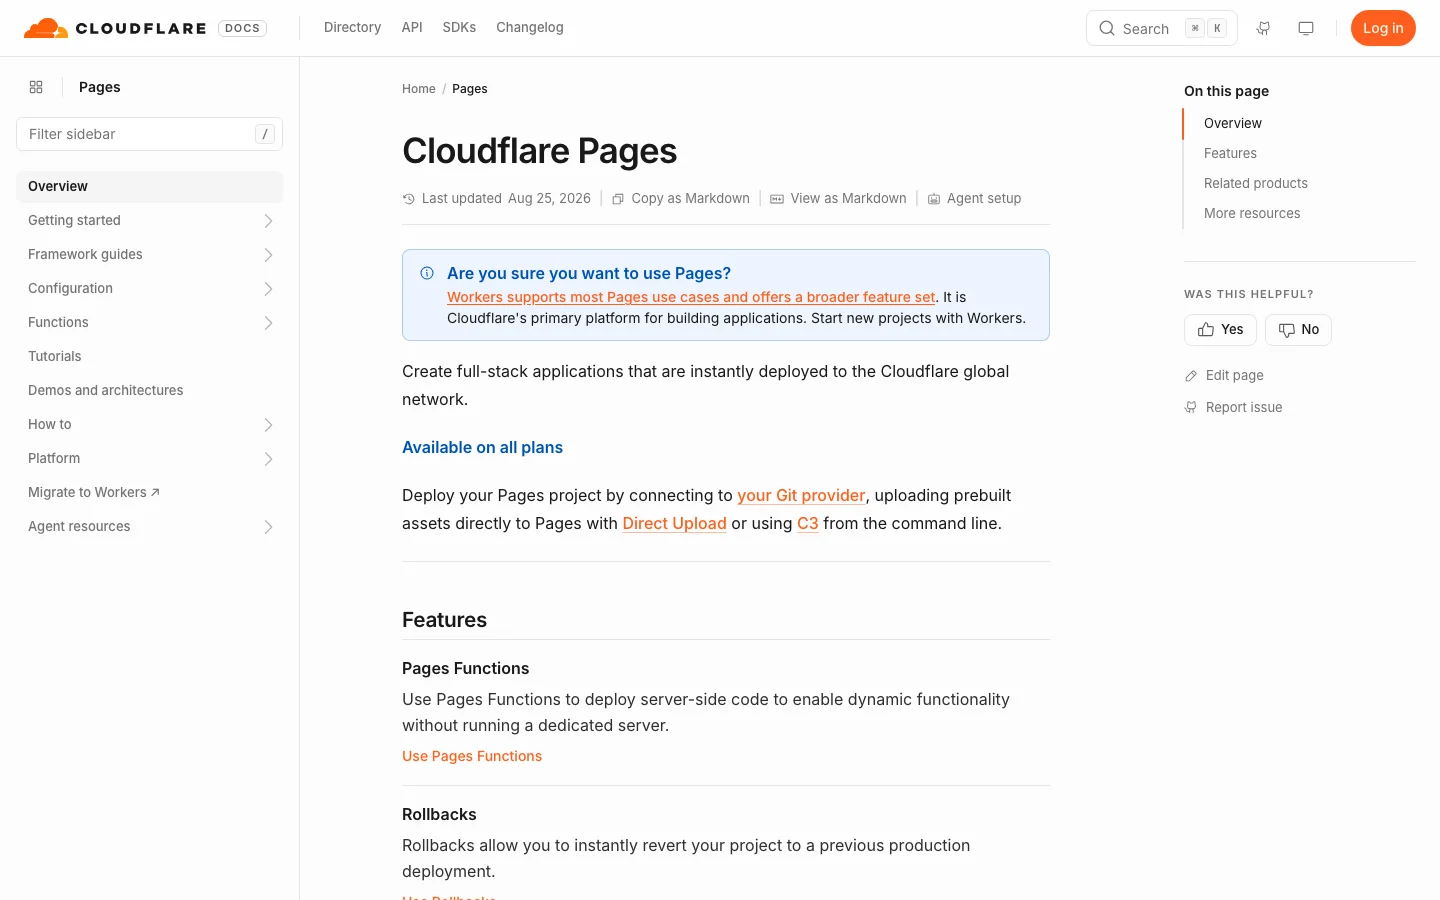1440x900 pixels.
Task: Click the search magnifier icon
Action: click(1107, 28)
